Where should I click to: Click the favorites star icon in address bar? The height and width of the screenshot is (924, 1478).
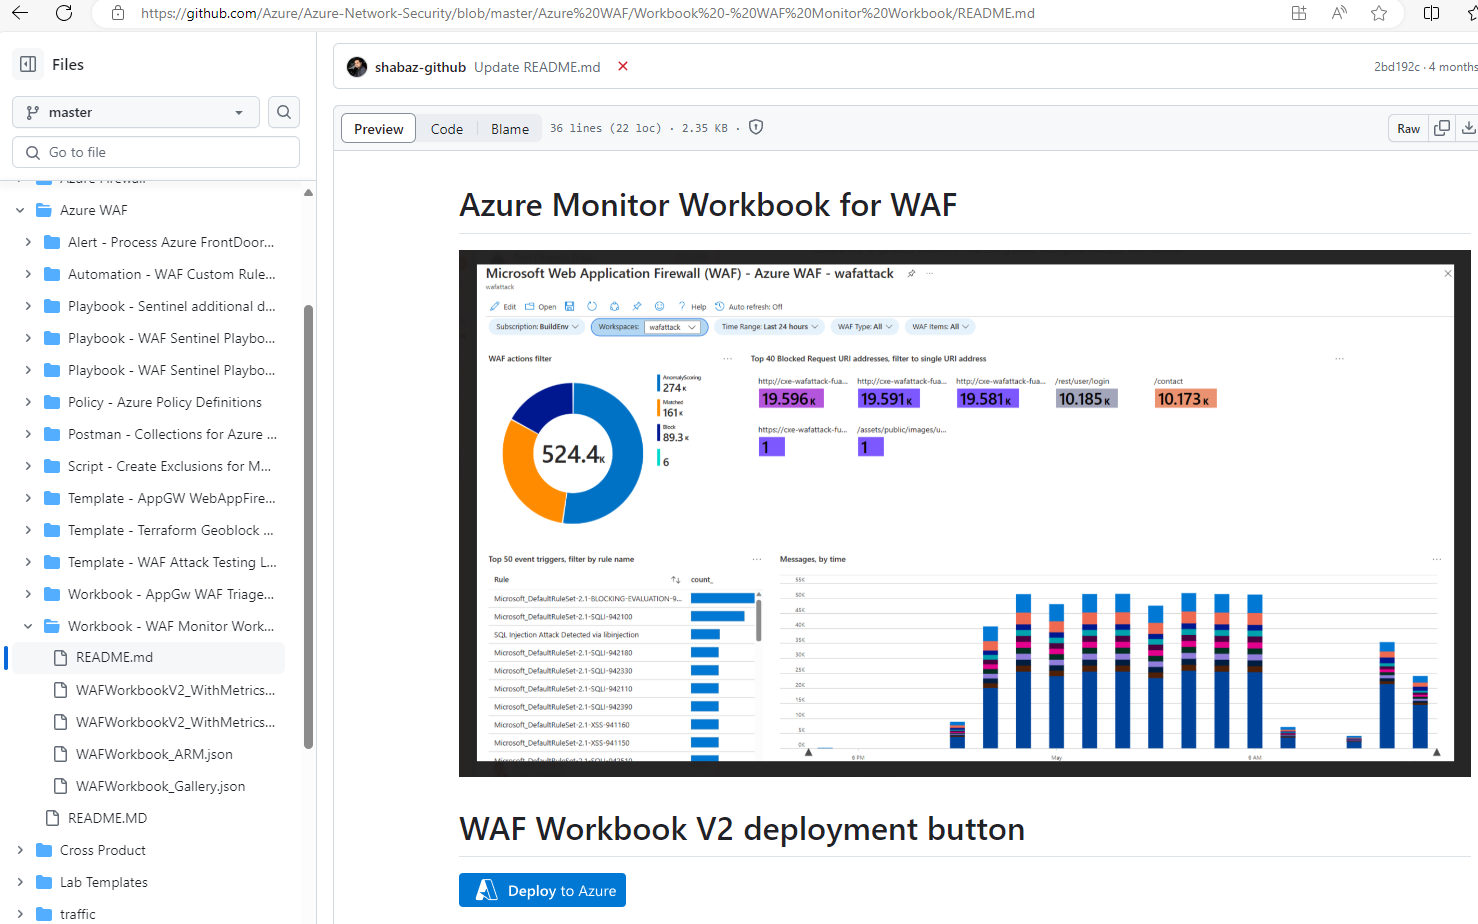pos(1379,13)
